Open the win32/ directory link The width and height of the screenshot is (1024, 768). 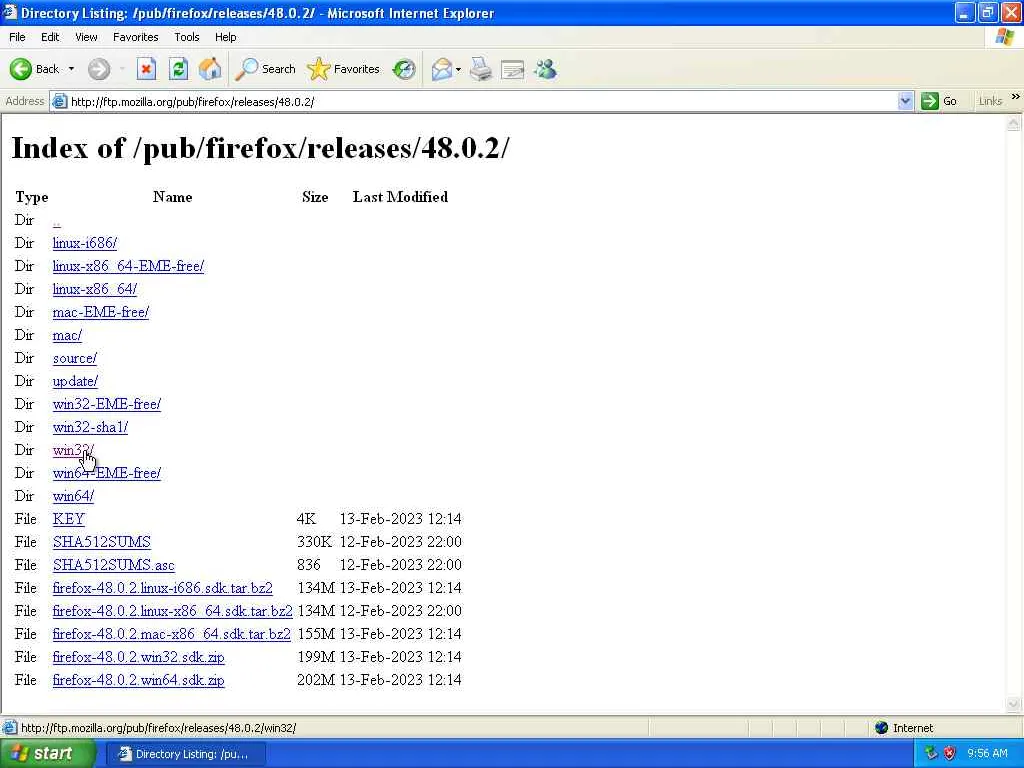pos(73,450)
